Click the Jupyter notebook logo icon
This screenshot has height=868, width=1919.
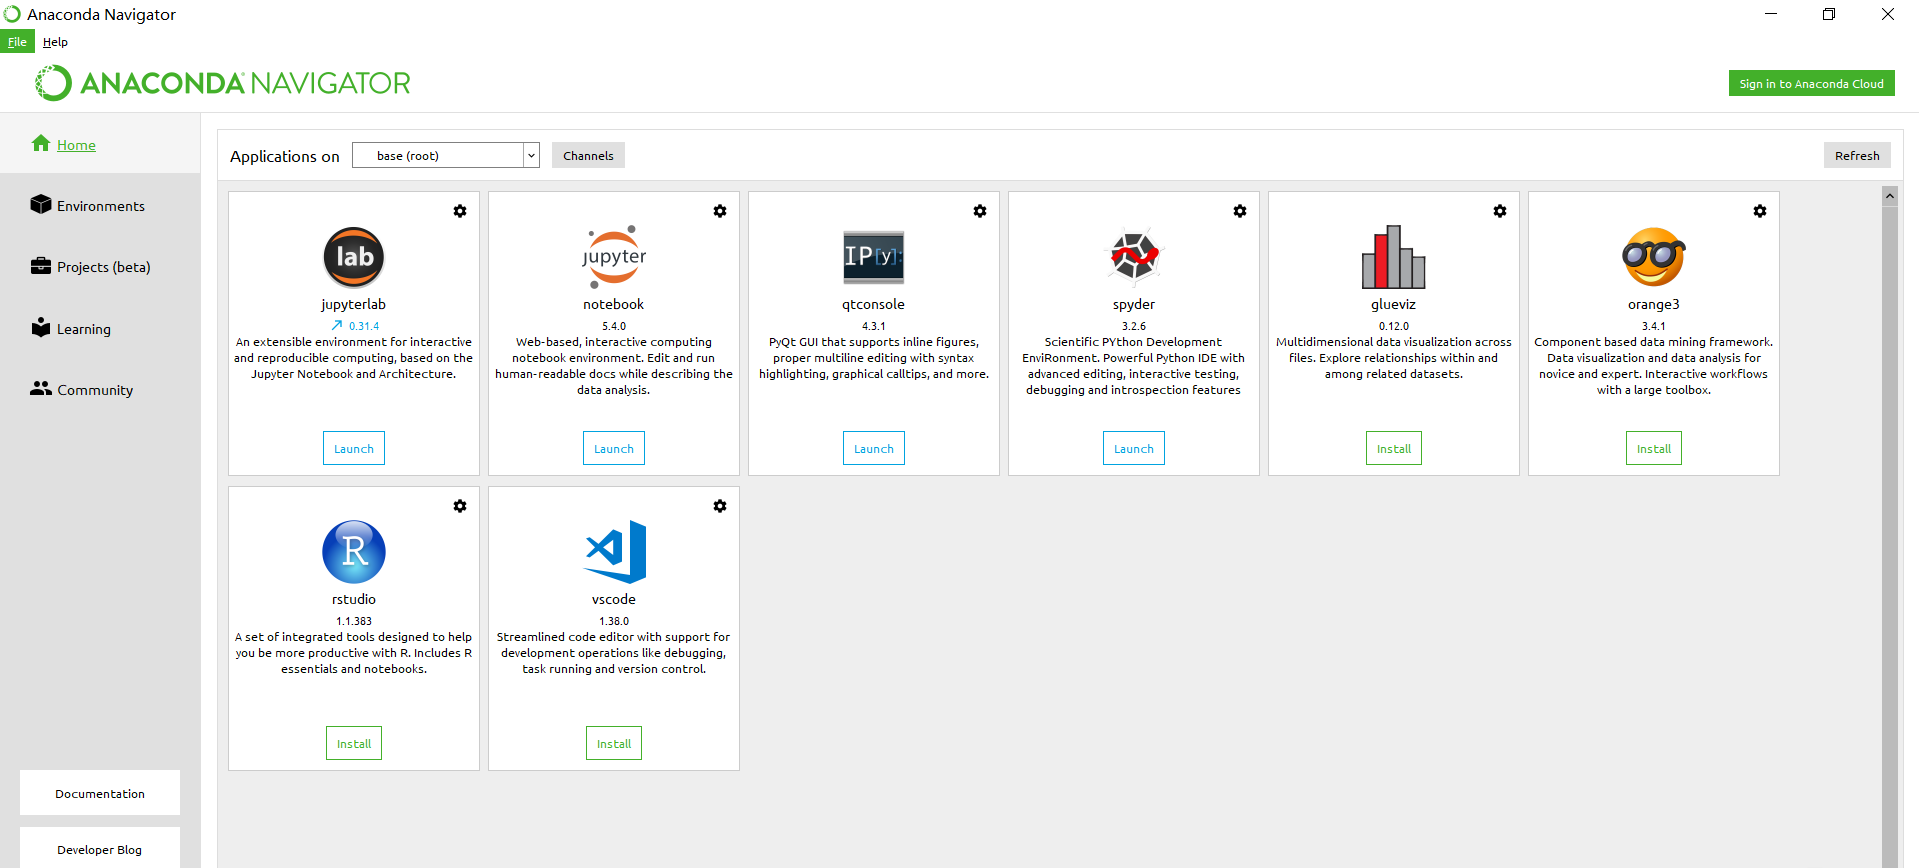[614, 257]
